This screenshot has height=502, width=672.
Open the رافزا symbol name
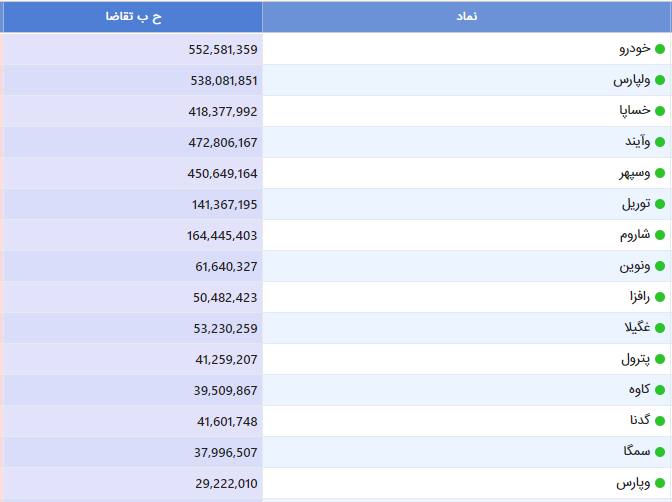click(x=639, y=297)
